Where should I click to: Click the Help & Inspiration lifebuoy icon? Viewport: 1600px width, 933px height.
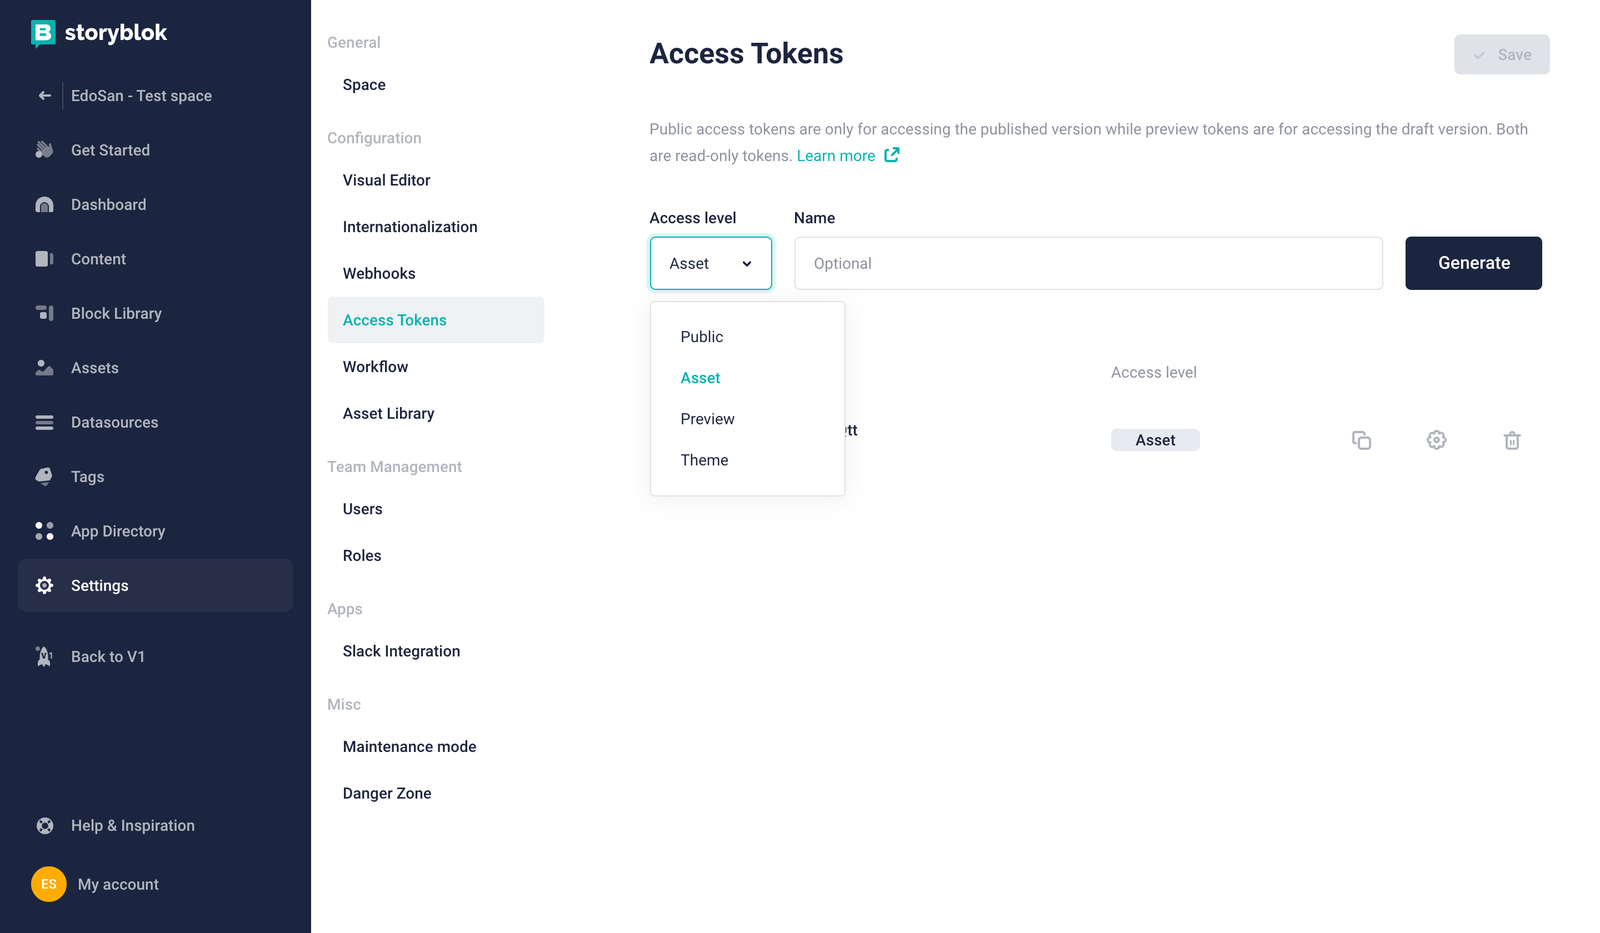pos(44,826)
